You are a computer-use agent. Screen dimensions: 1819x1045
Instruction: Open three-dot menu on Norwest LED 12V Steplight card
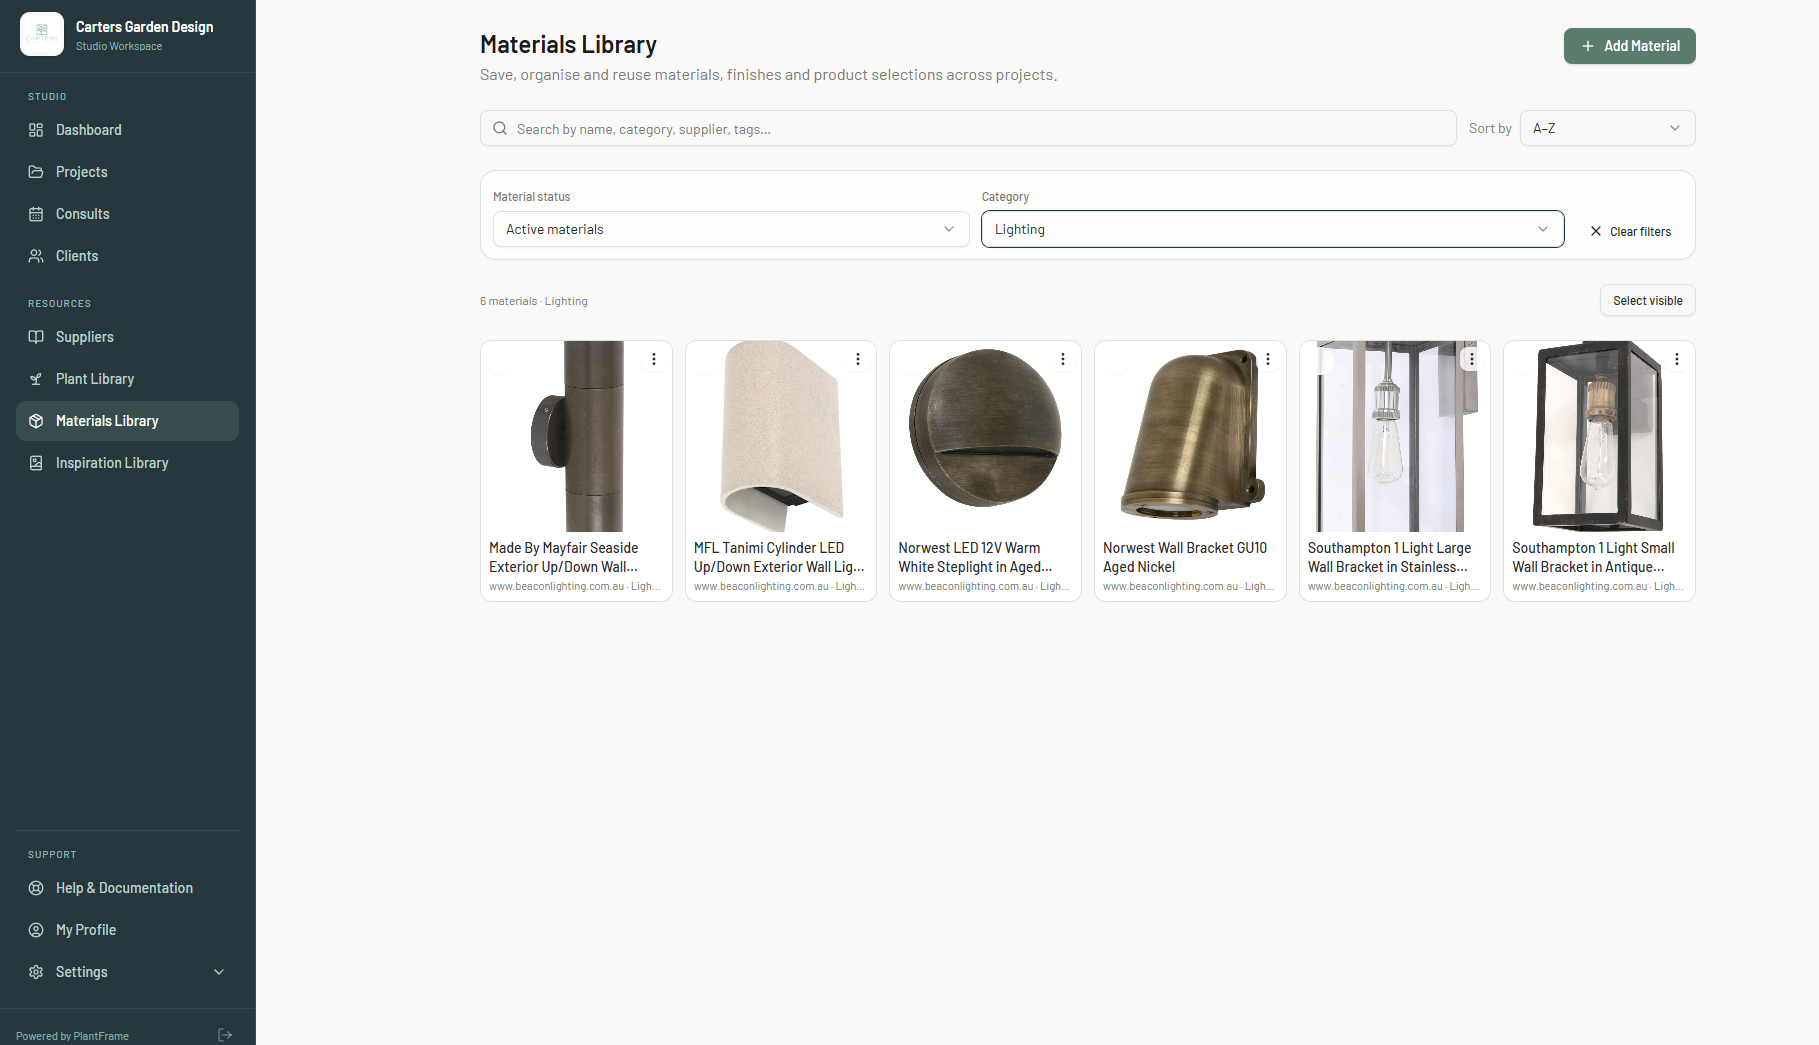[x=1063, y=359]
